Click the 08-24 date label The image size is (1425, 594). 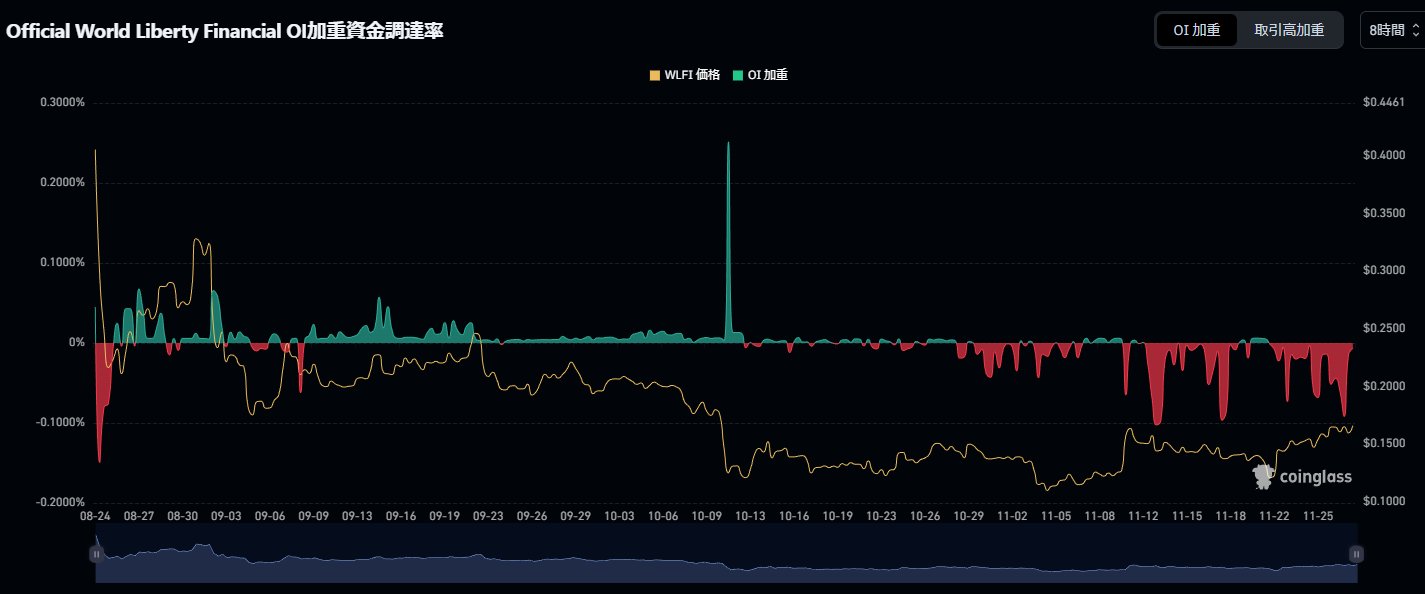click(95, 517)
